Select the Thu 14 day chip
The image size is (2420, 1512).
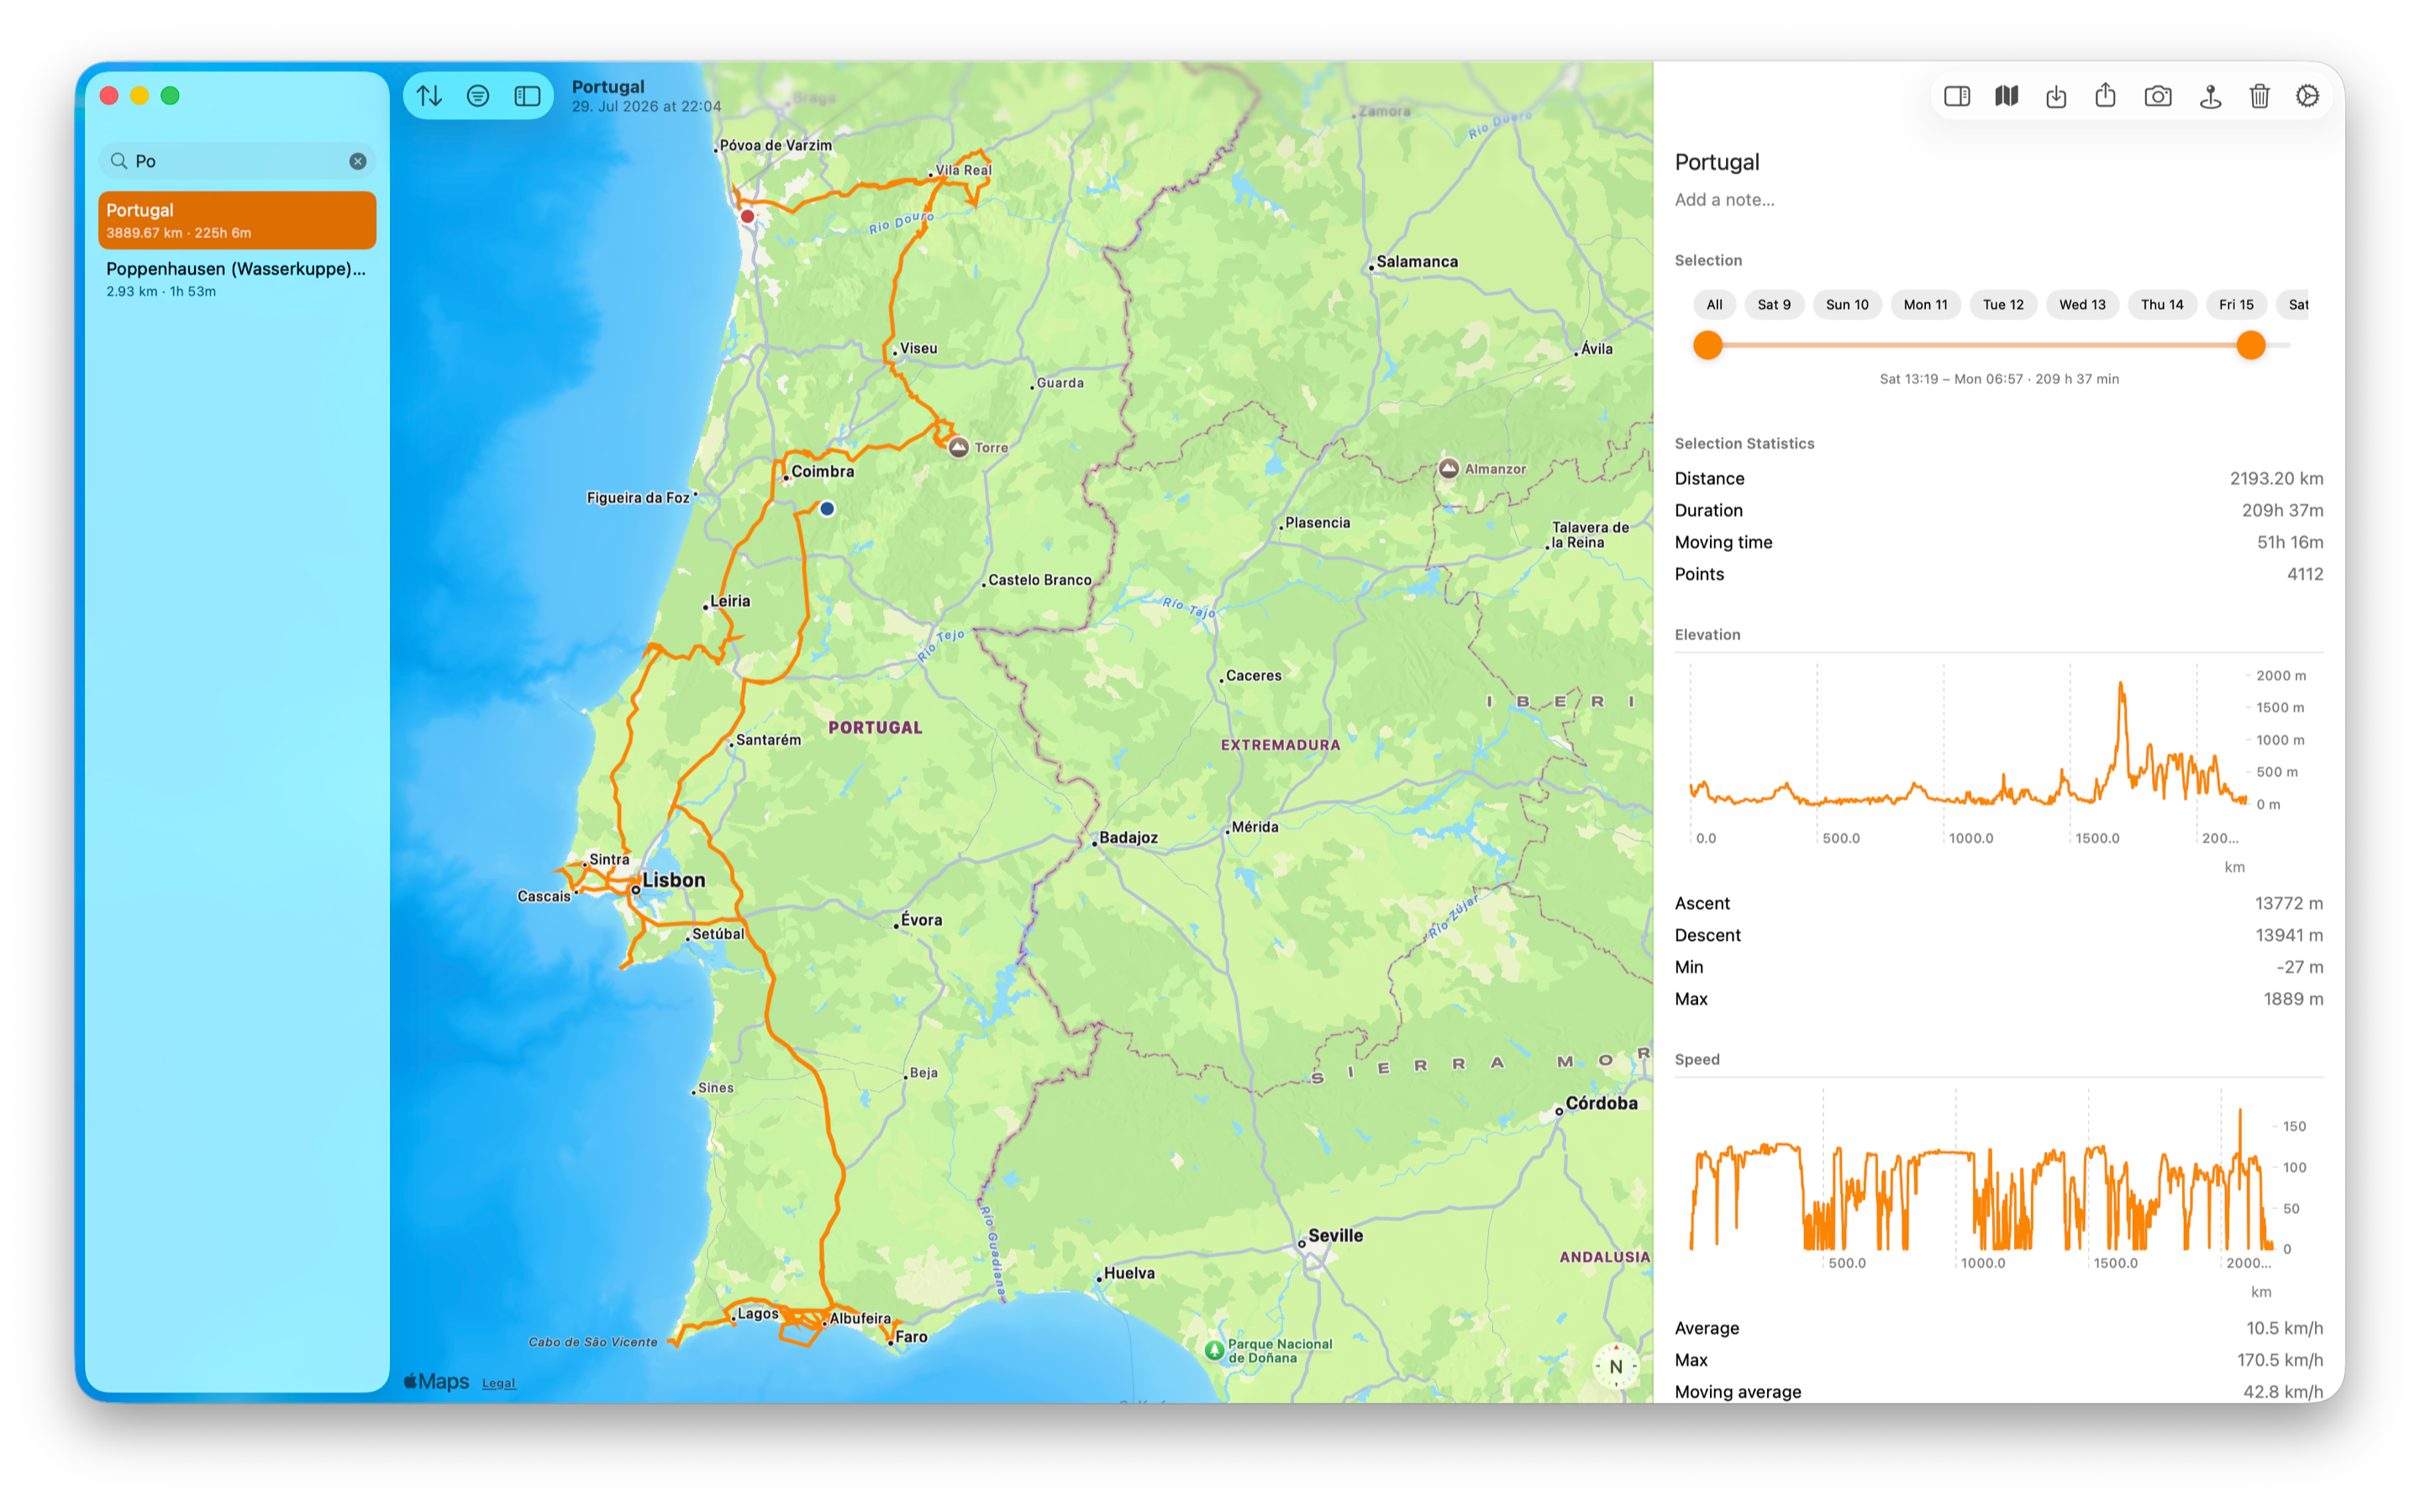(2162, 305)
